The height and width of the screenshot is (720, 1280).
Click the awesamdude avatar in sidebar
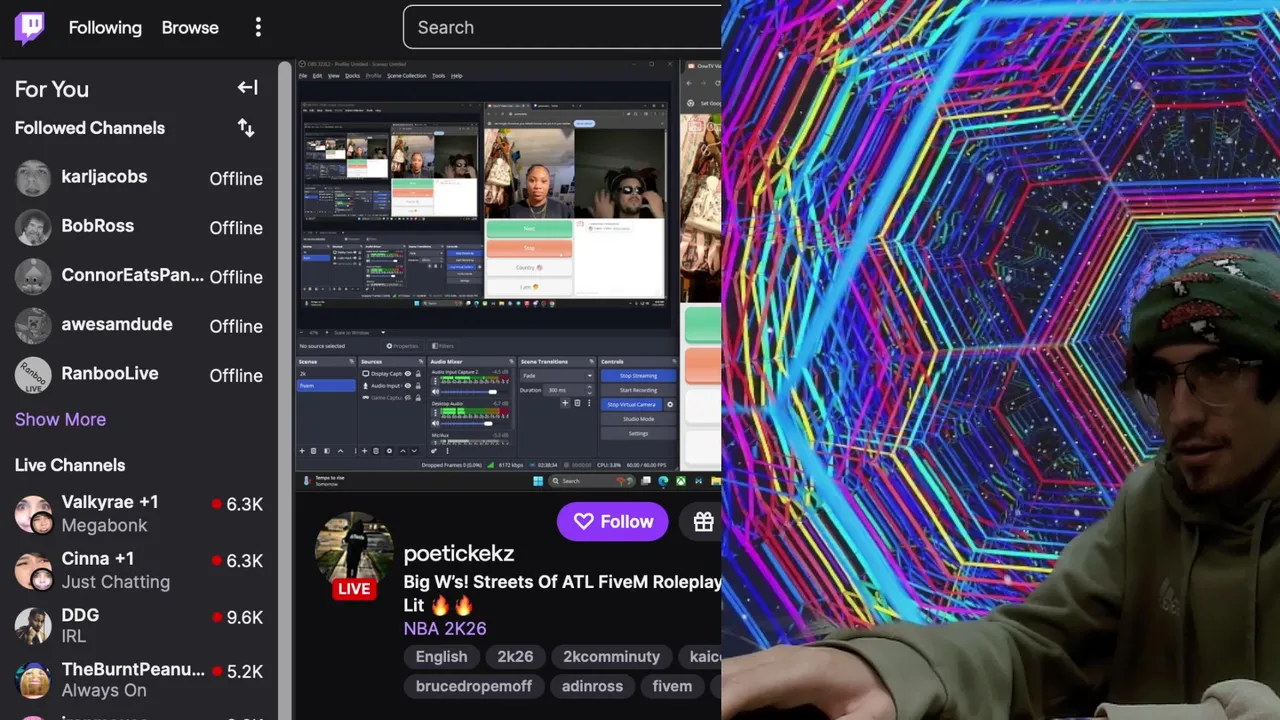pos(33,325)
